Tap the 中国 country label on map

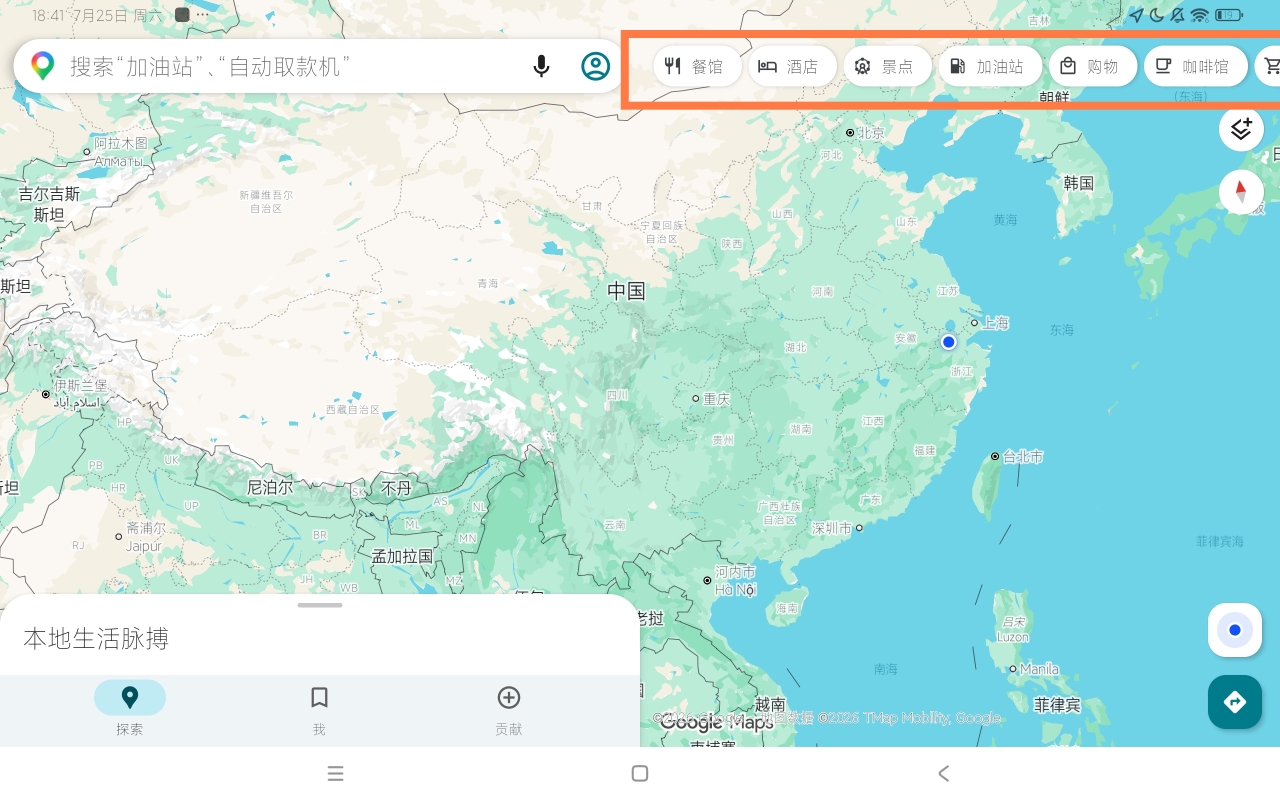(627, 291)
